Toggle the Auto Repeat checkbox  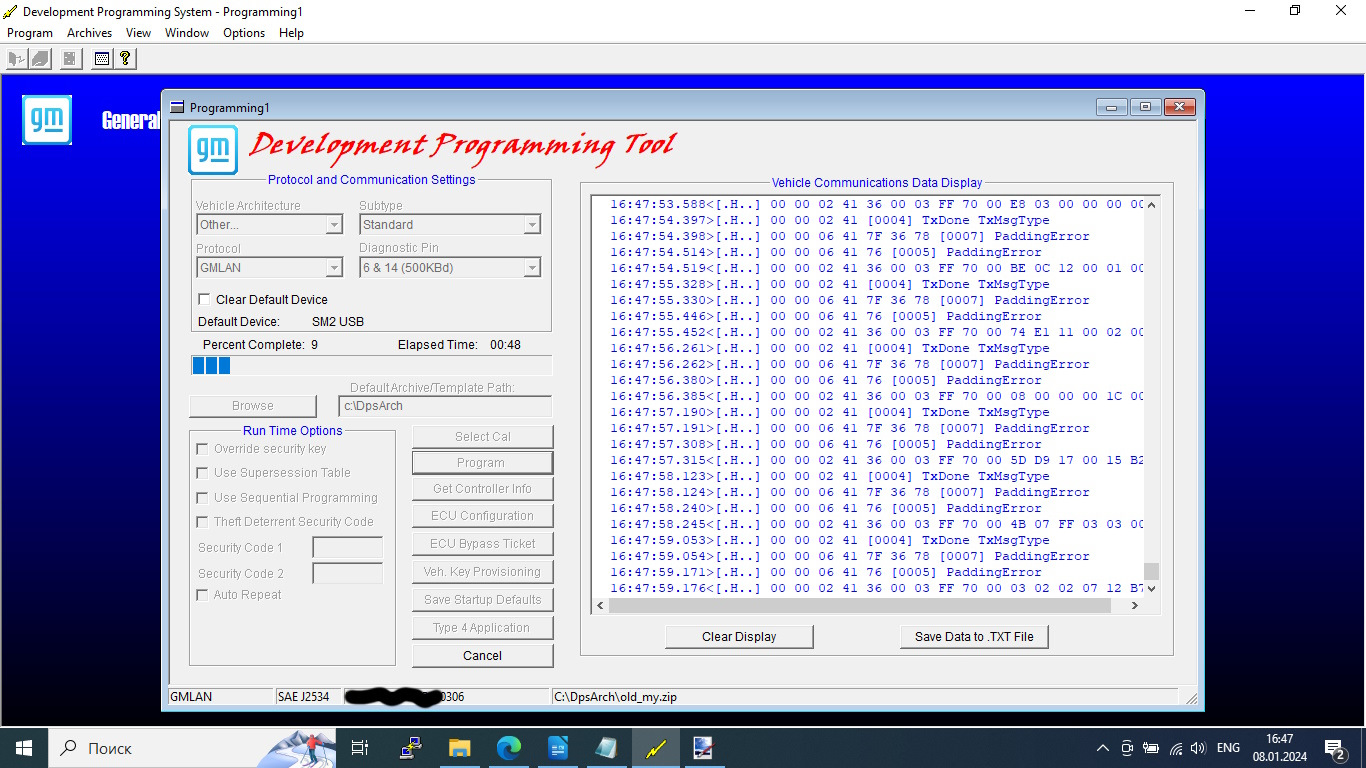203,595
